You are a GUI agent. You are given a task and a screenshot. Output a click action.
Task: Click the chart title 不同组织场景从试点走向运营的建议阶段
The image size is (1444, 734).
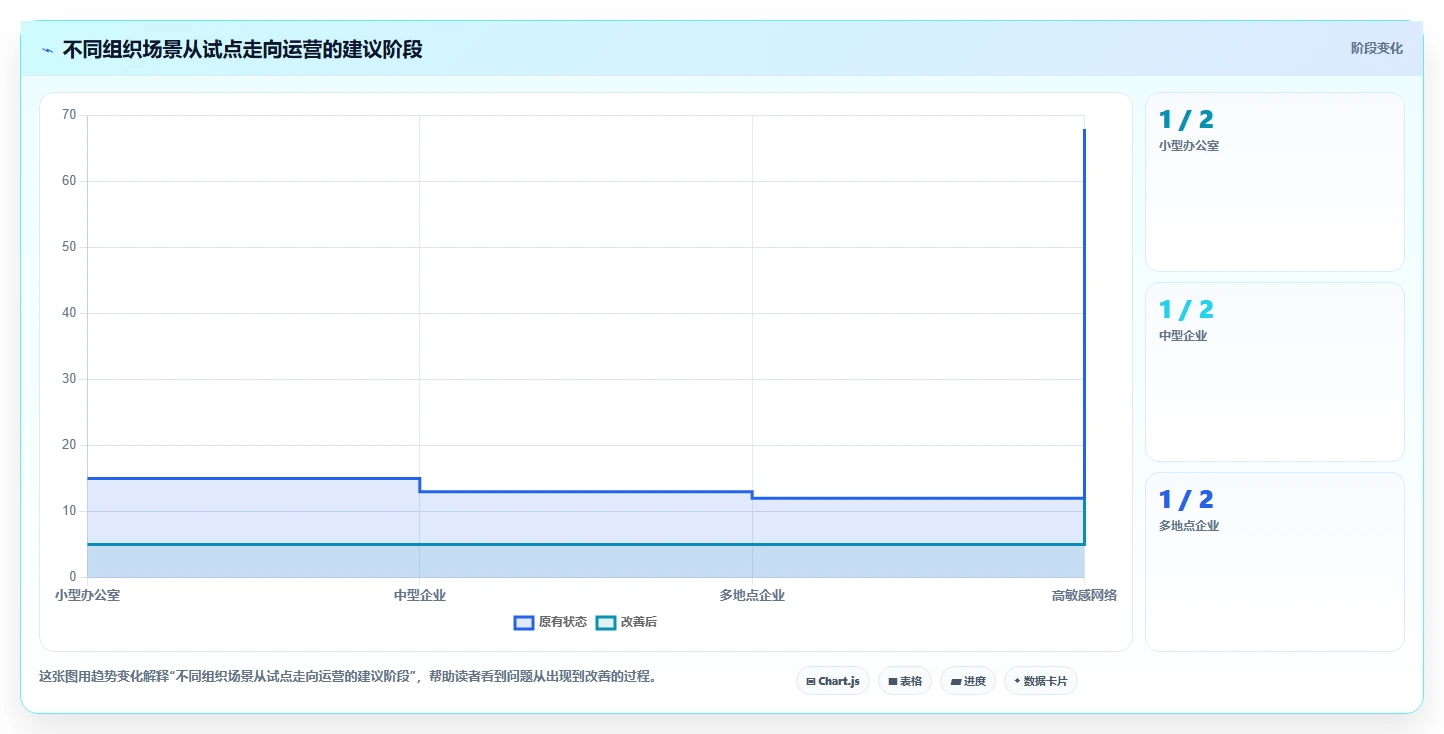(x=242, y=49)
